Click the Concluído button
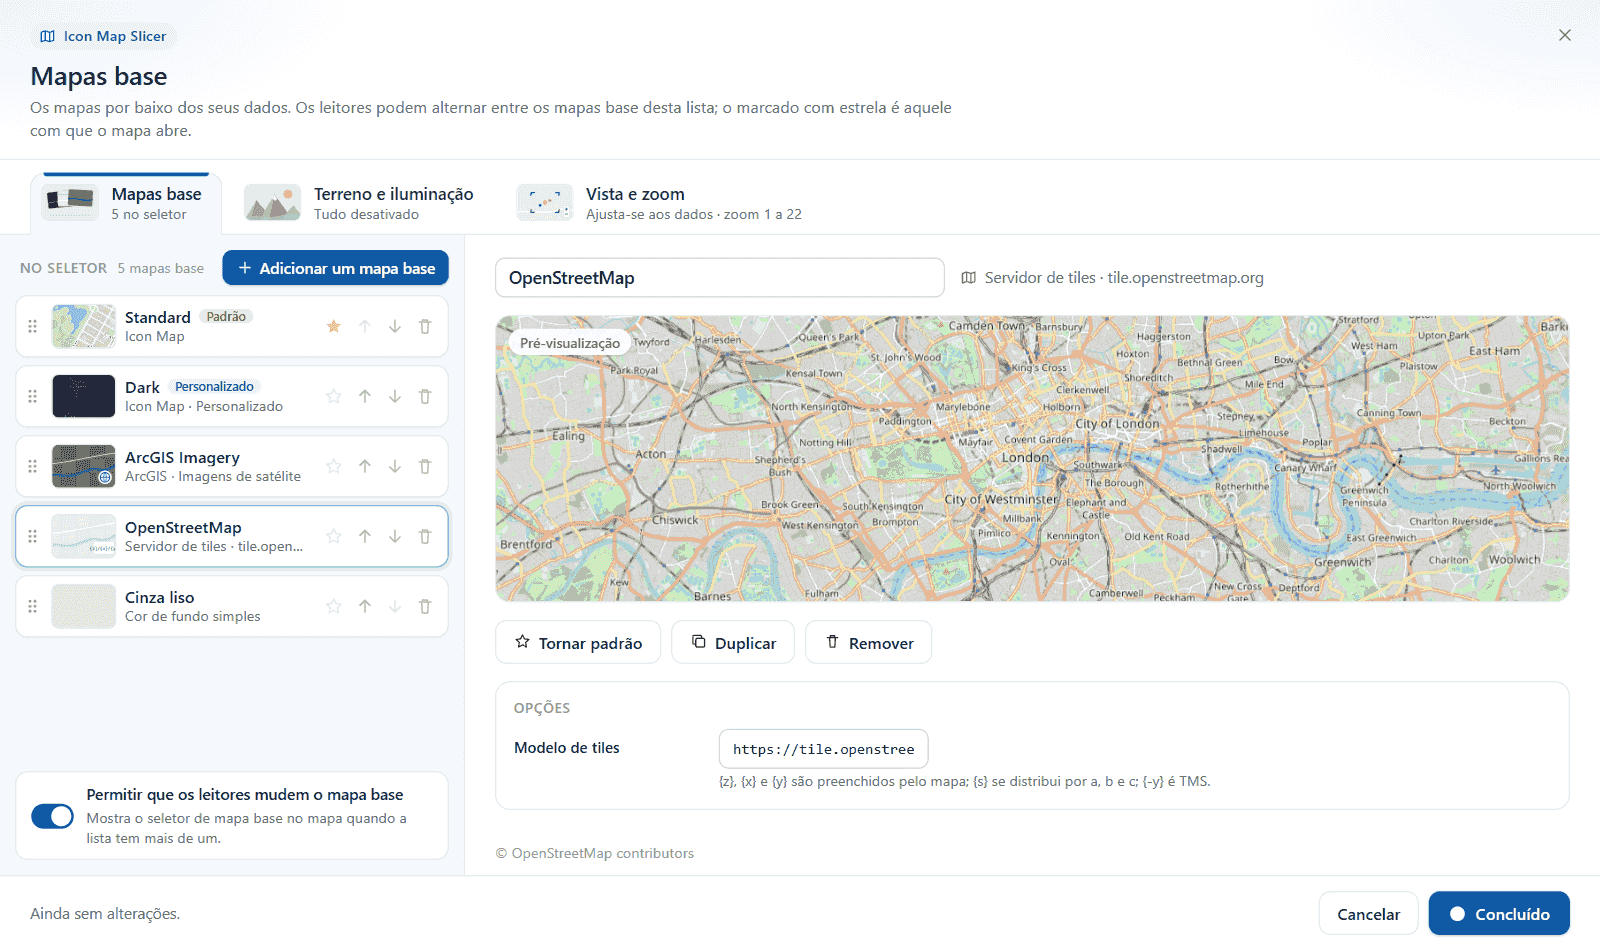 (1499, 914)
